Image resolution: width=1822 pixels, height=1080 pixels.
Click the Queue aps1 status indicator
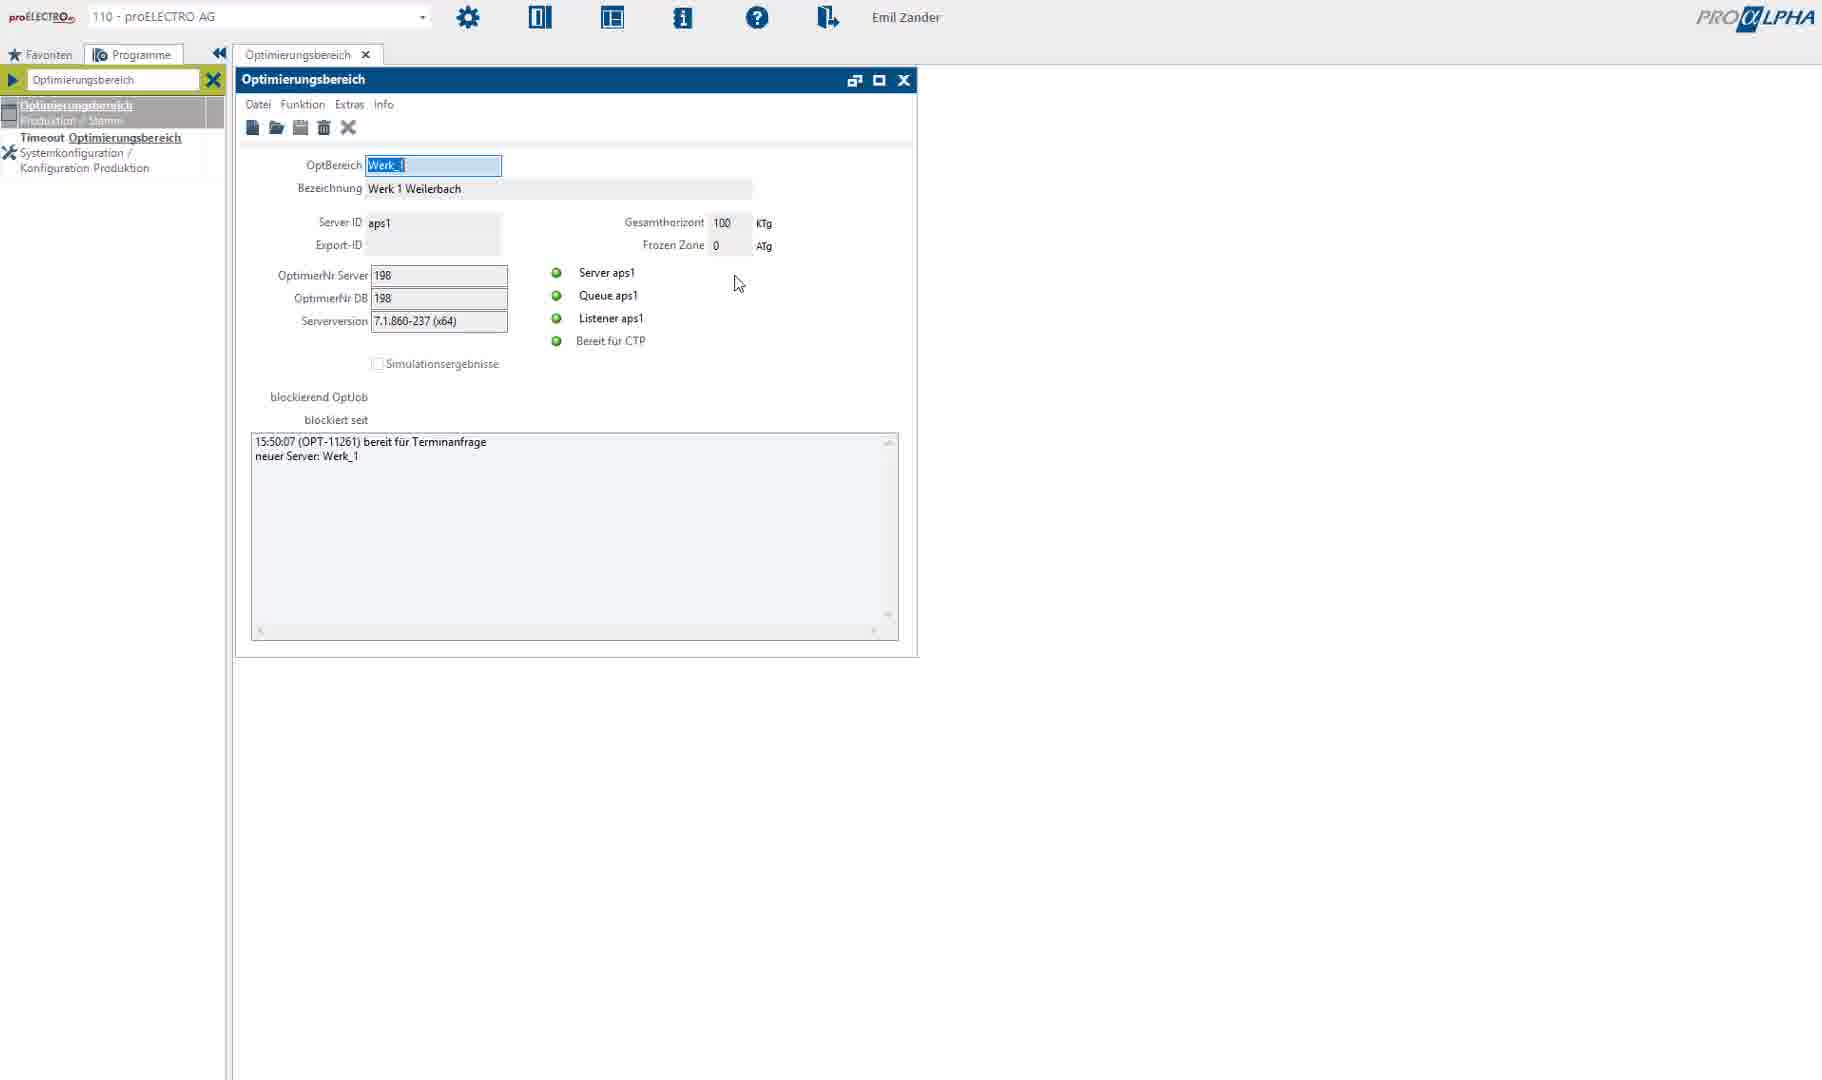tap(557, 296)
